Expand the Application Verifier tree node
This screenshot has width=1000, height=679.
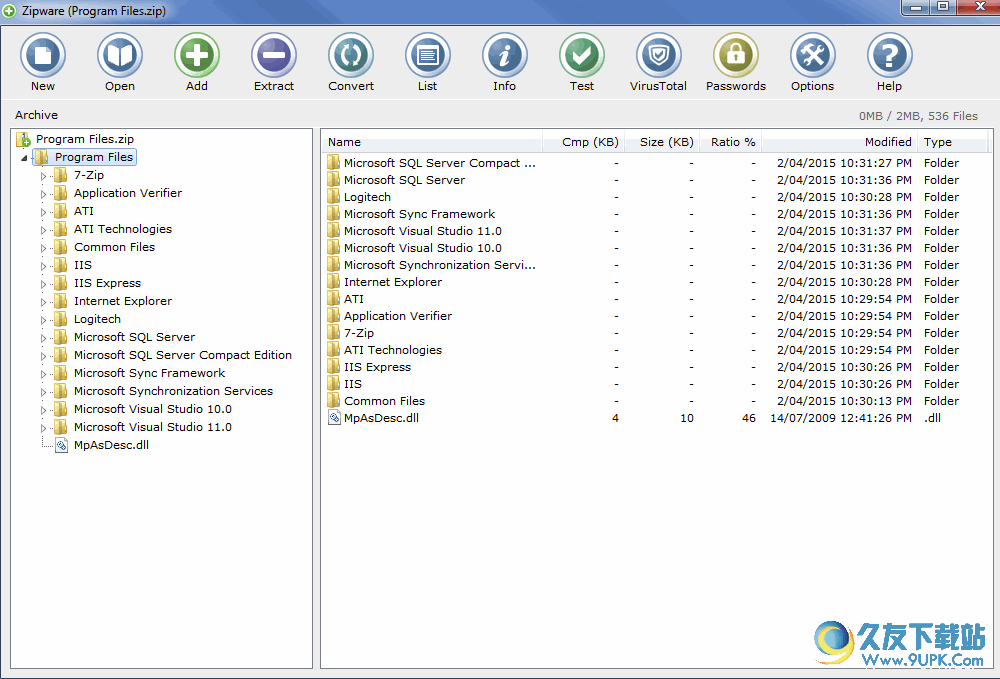click(x=43, y=194)
